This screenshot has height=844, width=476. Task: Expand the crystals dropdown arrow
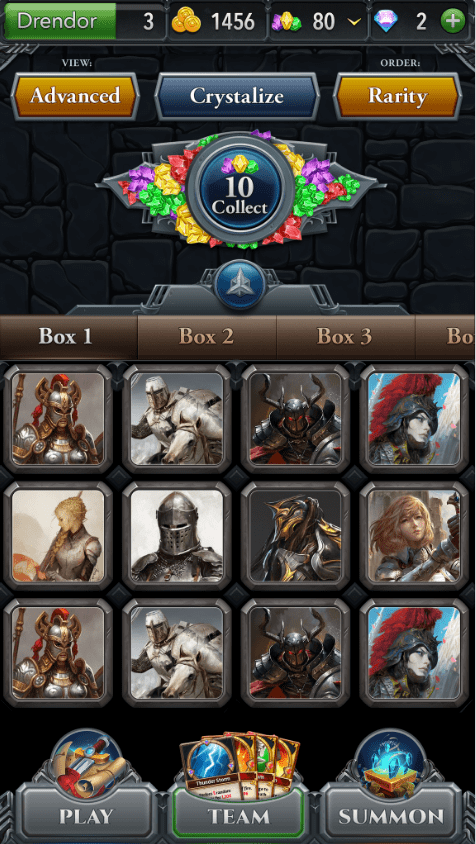point(354,22)
